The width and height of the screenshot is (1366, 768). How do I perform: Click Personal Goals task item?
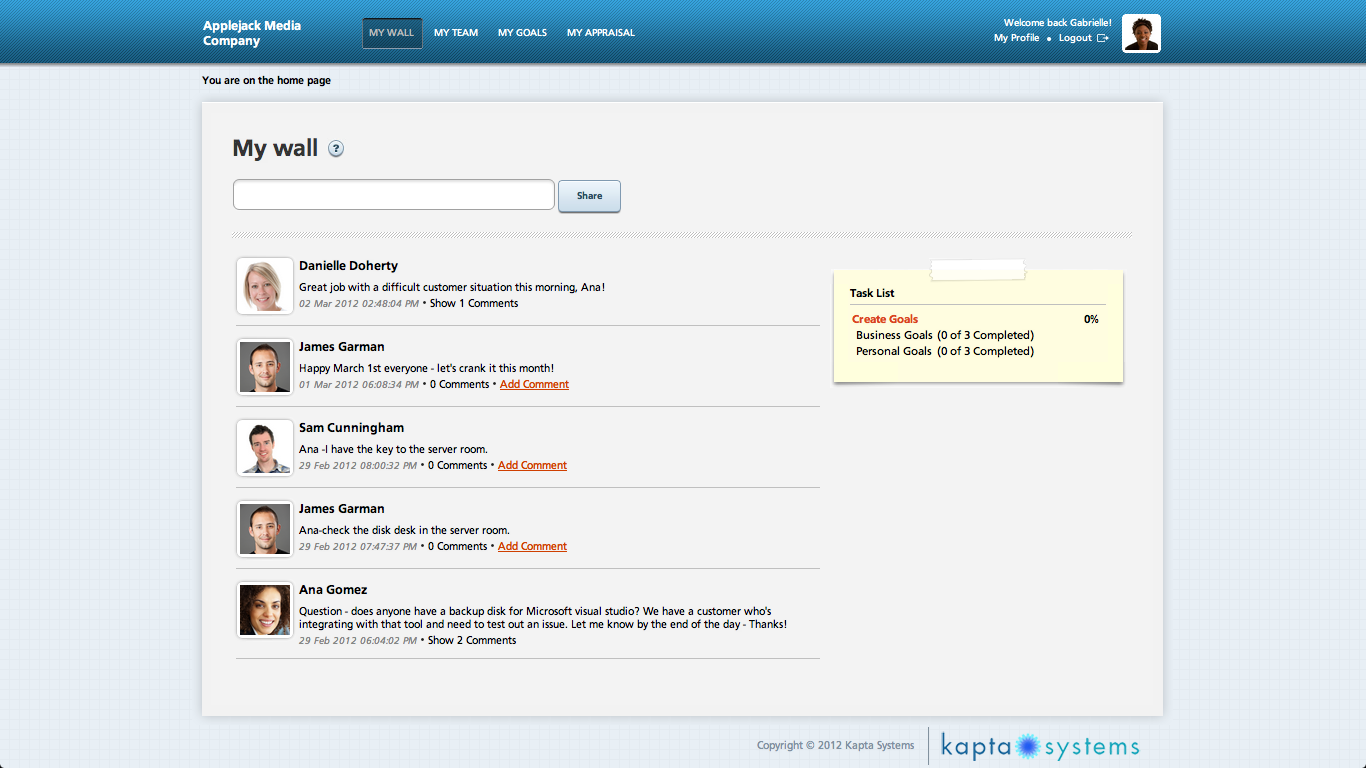click(x=945, y=351)
